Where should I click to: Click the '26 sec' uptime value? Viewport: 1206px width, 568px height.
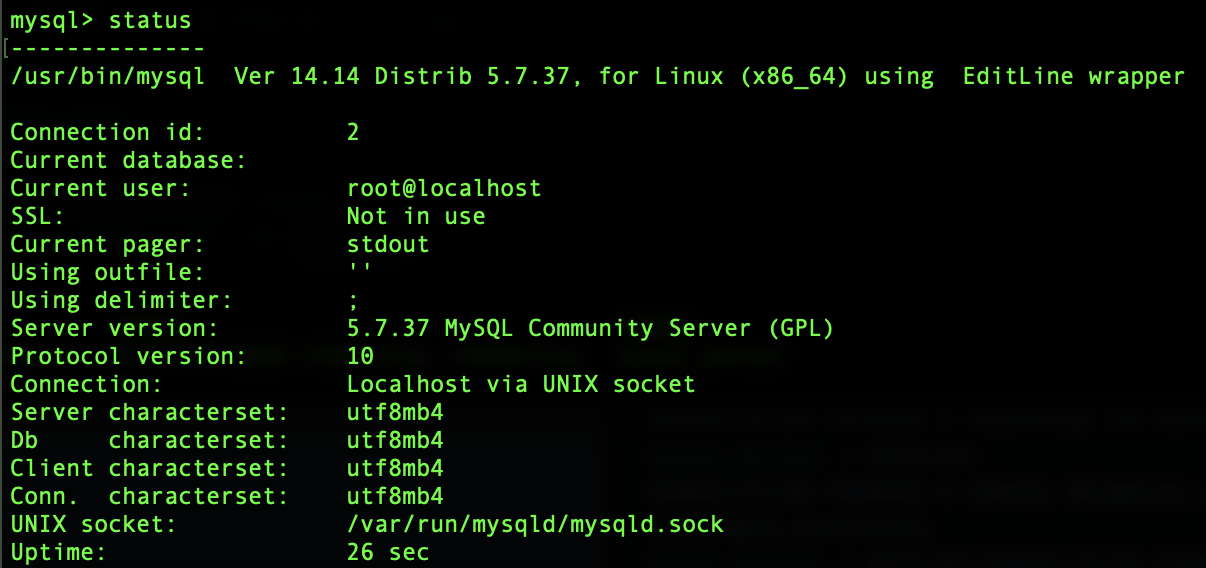[x=388, y=552]
